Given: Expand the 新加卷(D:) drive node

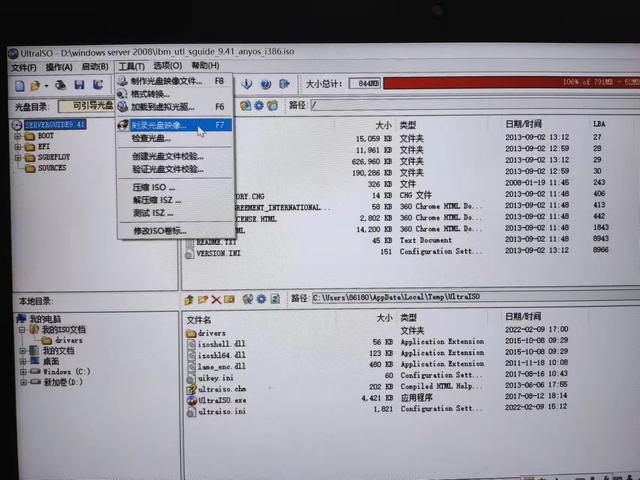Looking at the screenshot, I should (x=24, y=382).
